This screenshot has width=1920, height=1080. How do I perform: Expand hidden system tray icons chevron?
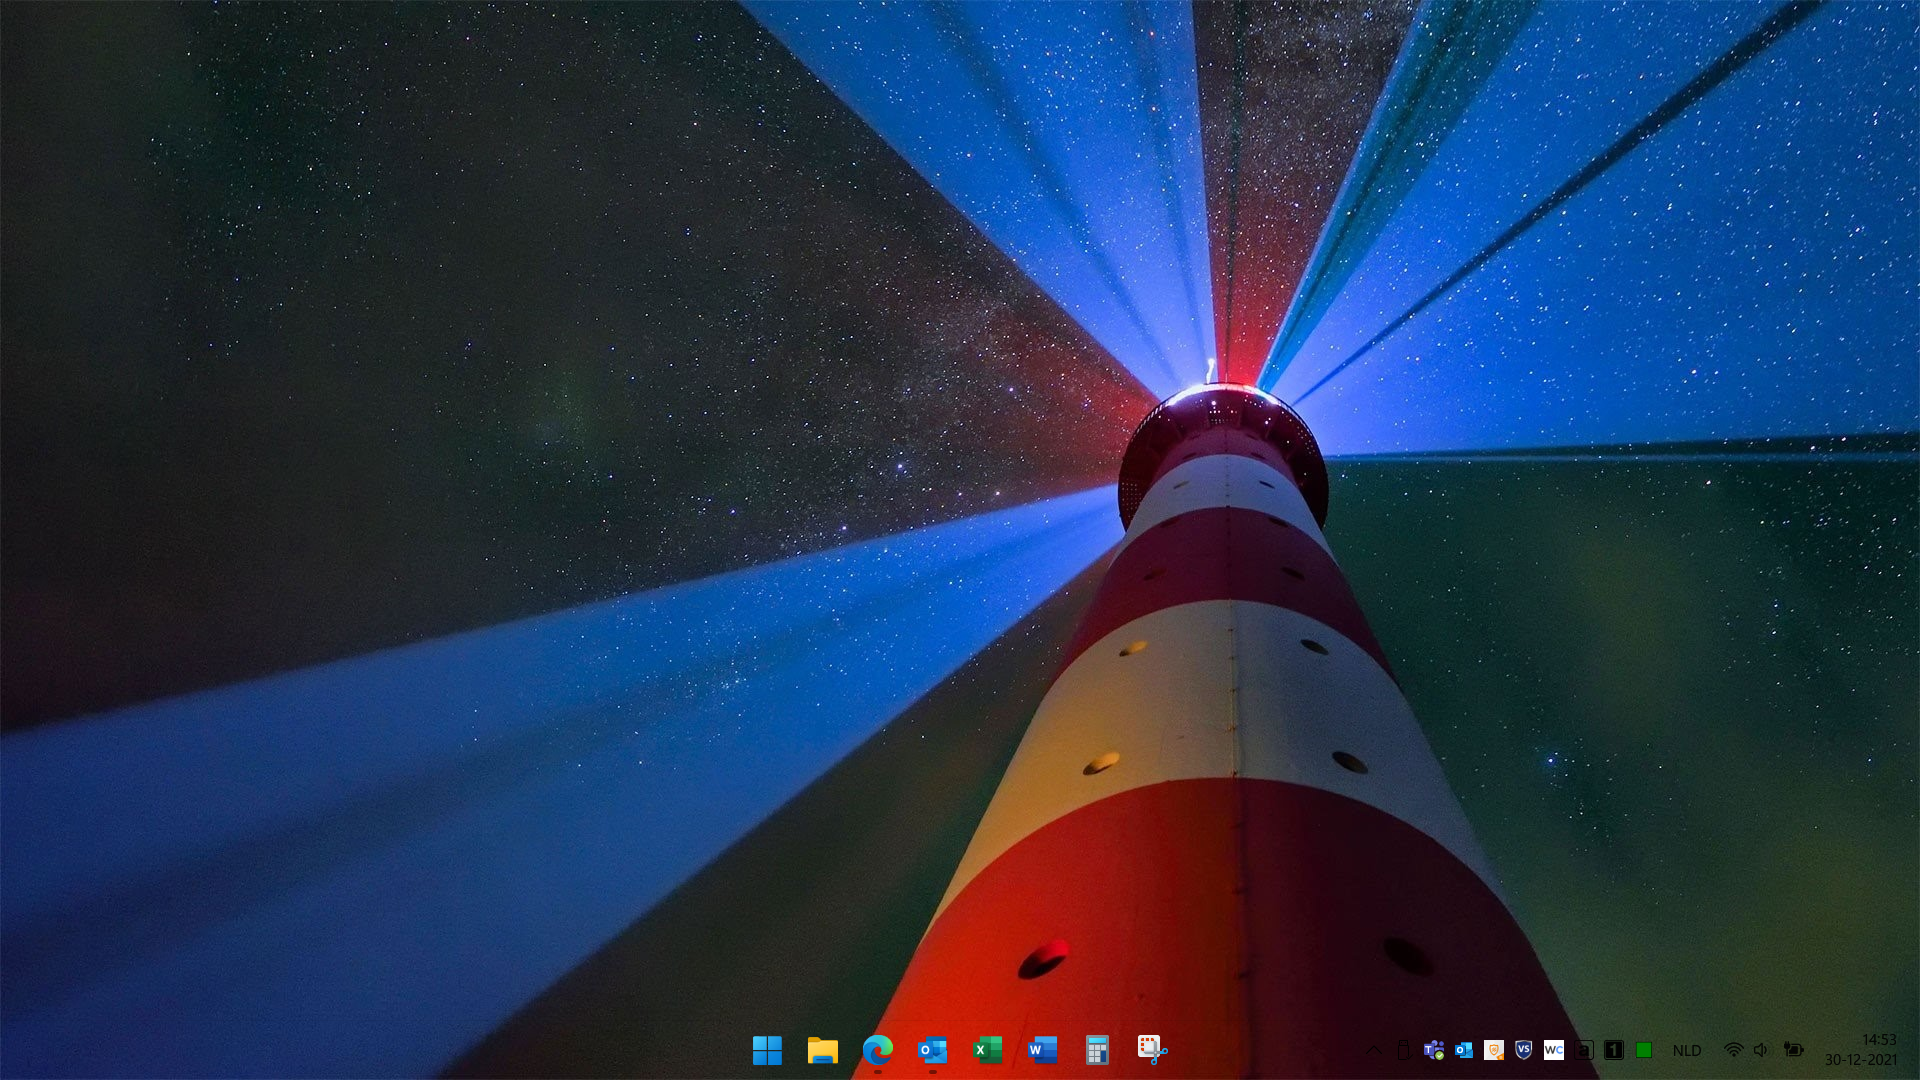coord(1374,1050)
